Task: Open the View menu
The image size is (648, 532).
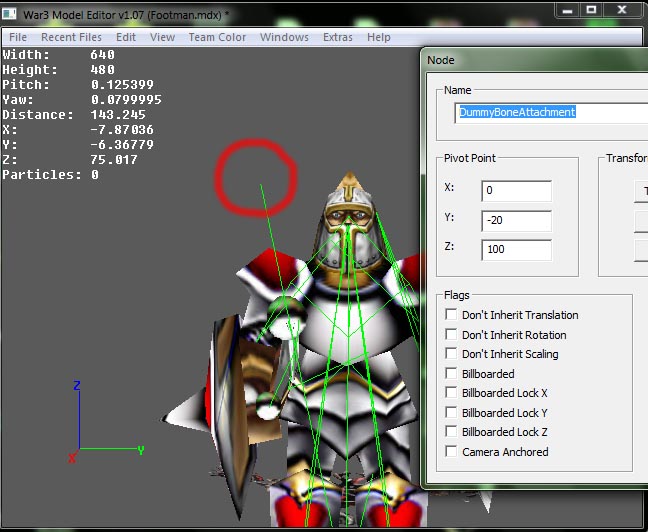Action: pyautogui.click(x=162, y=37)
